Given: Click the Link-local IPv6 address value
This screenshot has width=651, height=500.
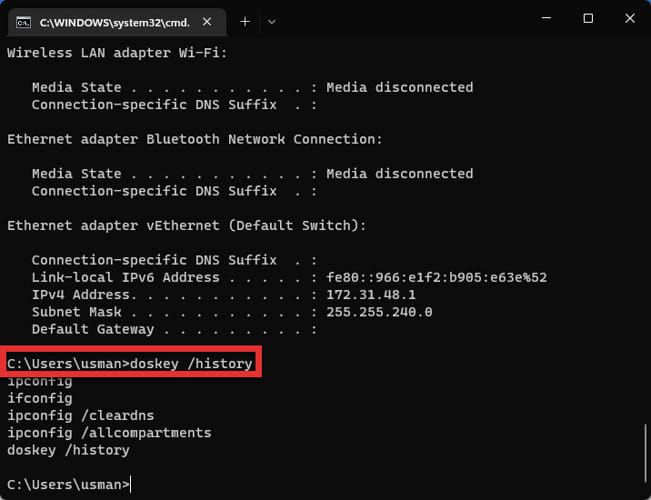Looking at the screenshot, I should click(437, 277).
